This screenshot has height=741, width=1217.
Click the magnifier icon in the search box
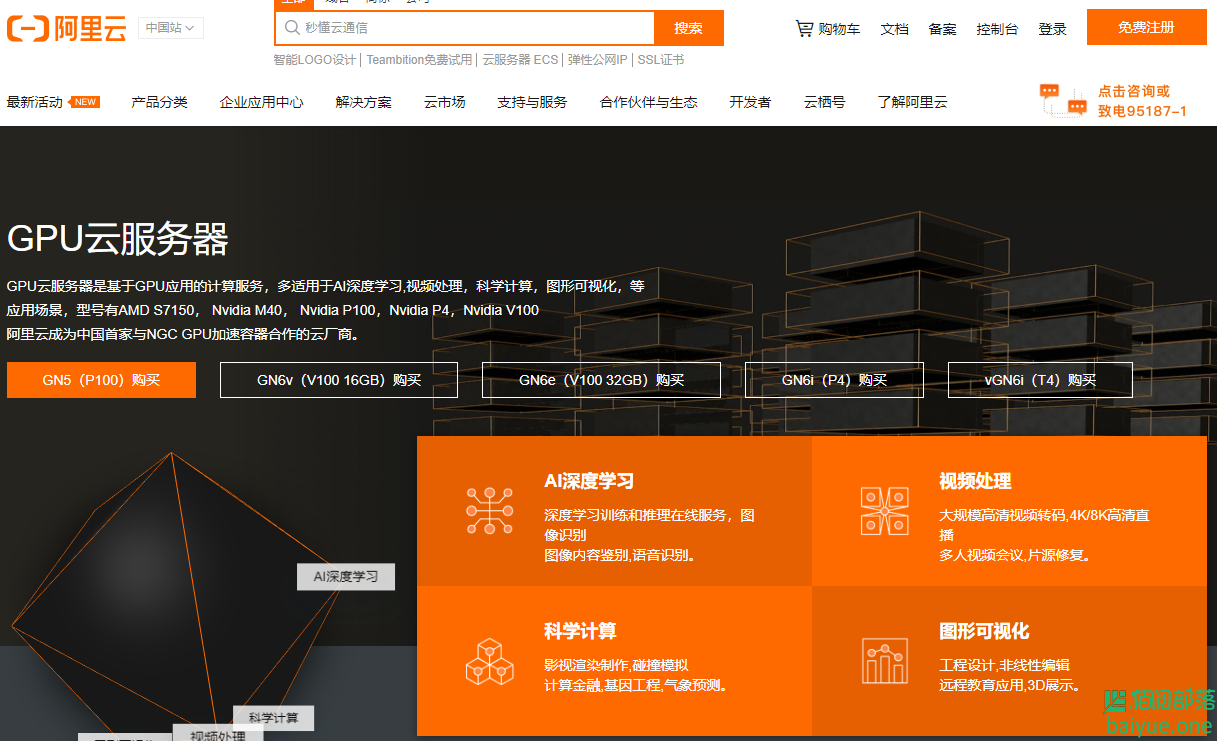pyautogui.click(x=292, y=28)
